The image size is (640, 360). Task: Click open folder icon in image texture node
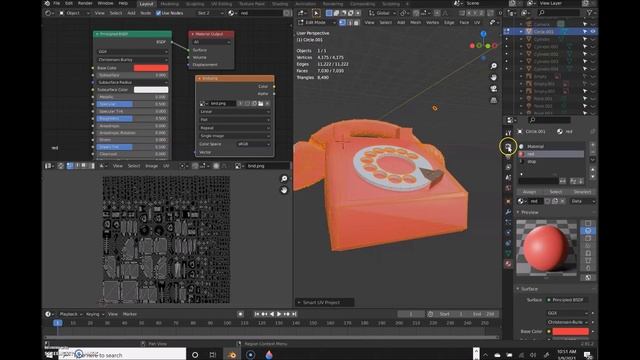[261, 104]
